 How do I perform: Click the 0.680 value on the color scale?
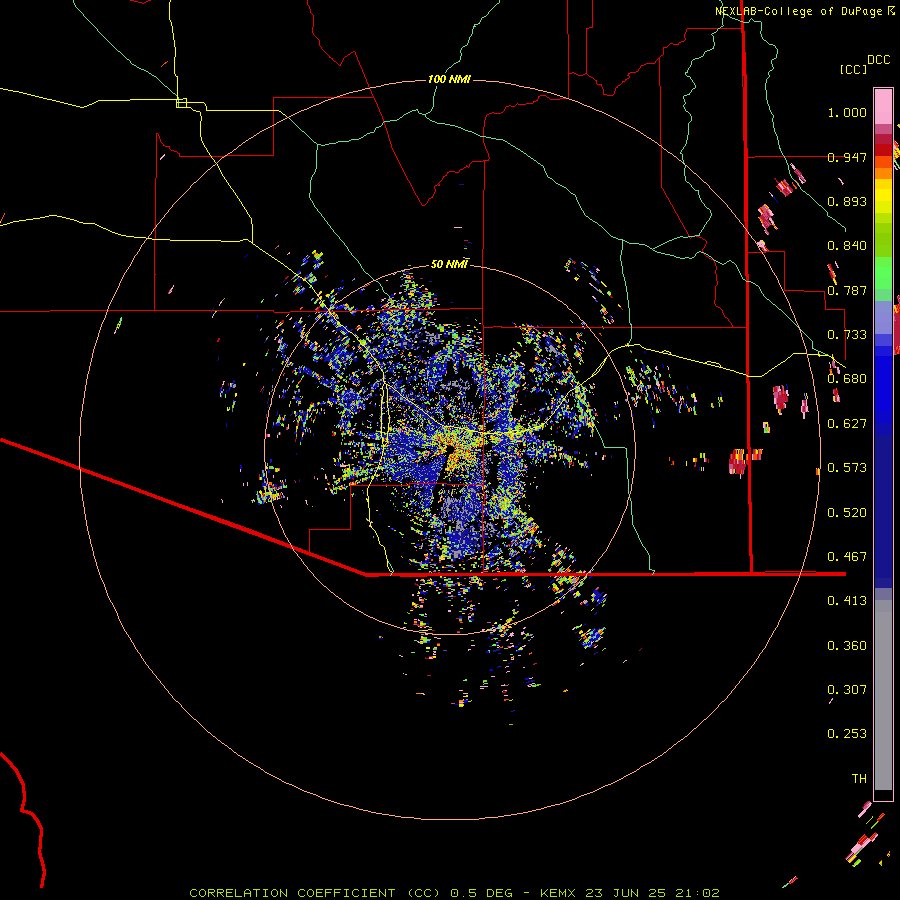[847, 379]
